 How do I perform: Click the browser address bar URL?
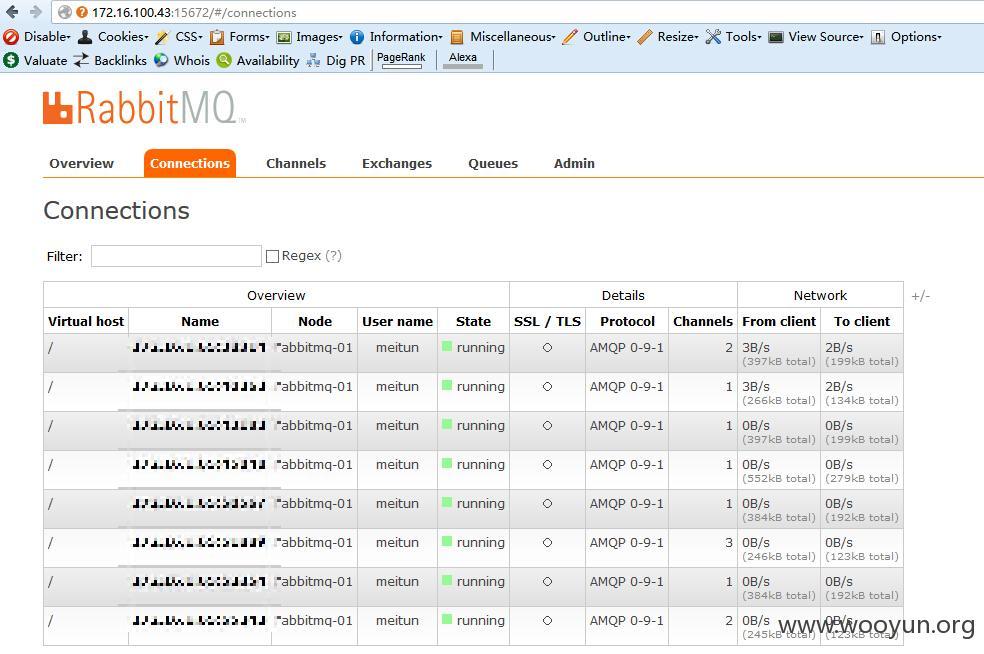pyautogui.click(x=194, y=13)
